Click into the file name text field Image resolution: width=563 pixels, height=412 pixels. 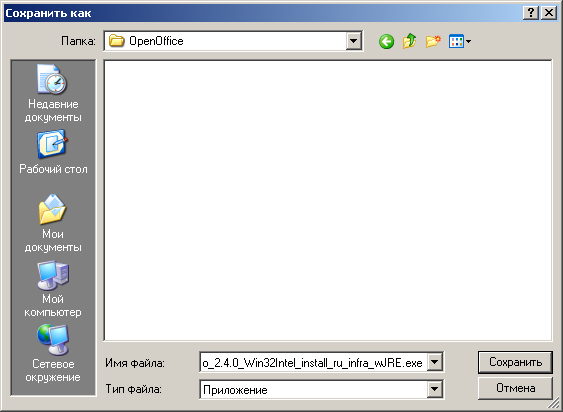(x=313, y=362)
